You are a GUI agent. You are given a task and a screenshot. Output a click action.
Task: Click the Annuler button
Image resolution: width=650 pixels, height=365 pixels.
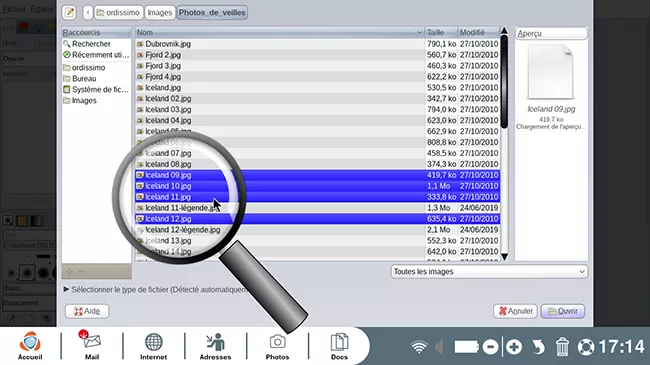[x=515, y=311]
